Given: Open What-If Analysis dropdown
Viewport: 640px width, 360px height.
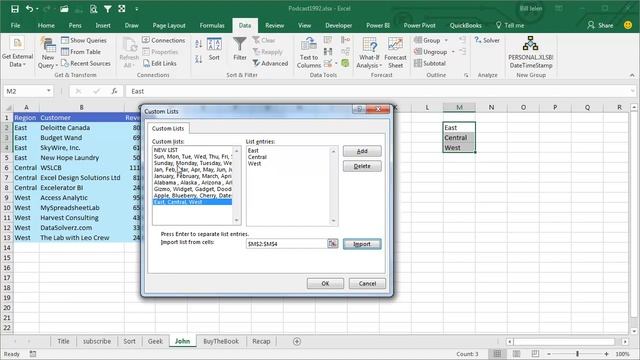Looking at the screenshot, I should pyautogui.click(x=369, y=53).
